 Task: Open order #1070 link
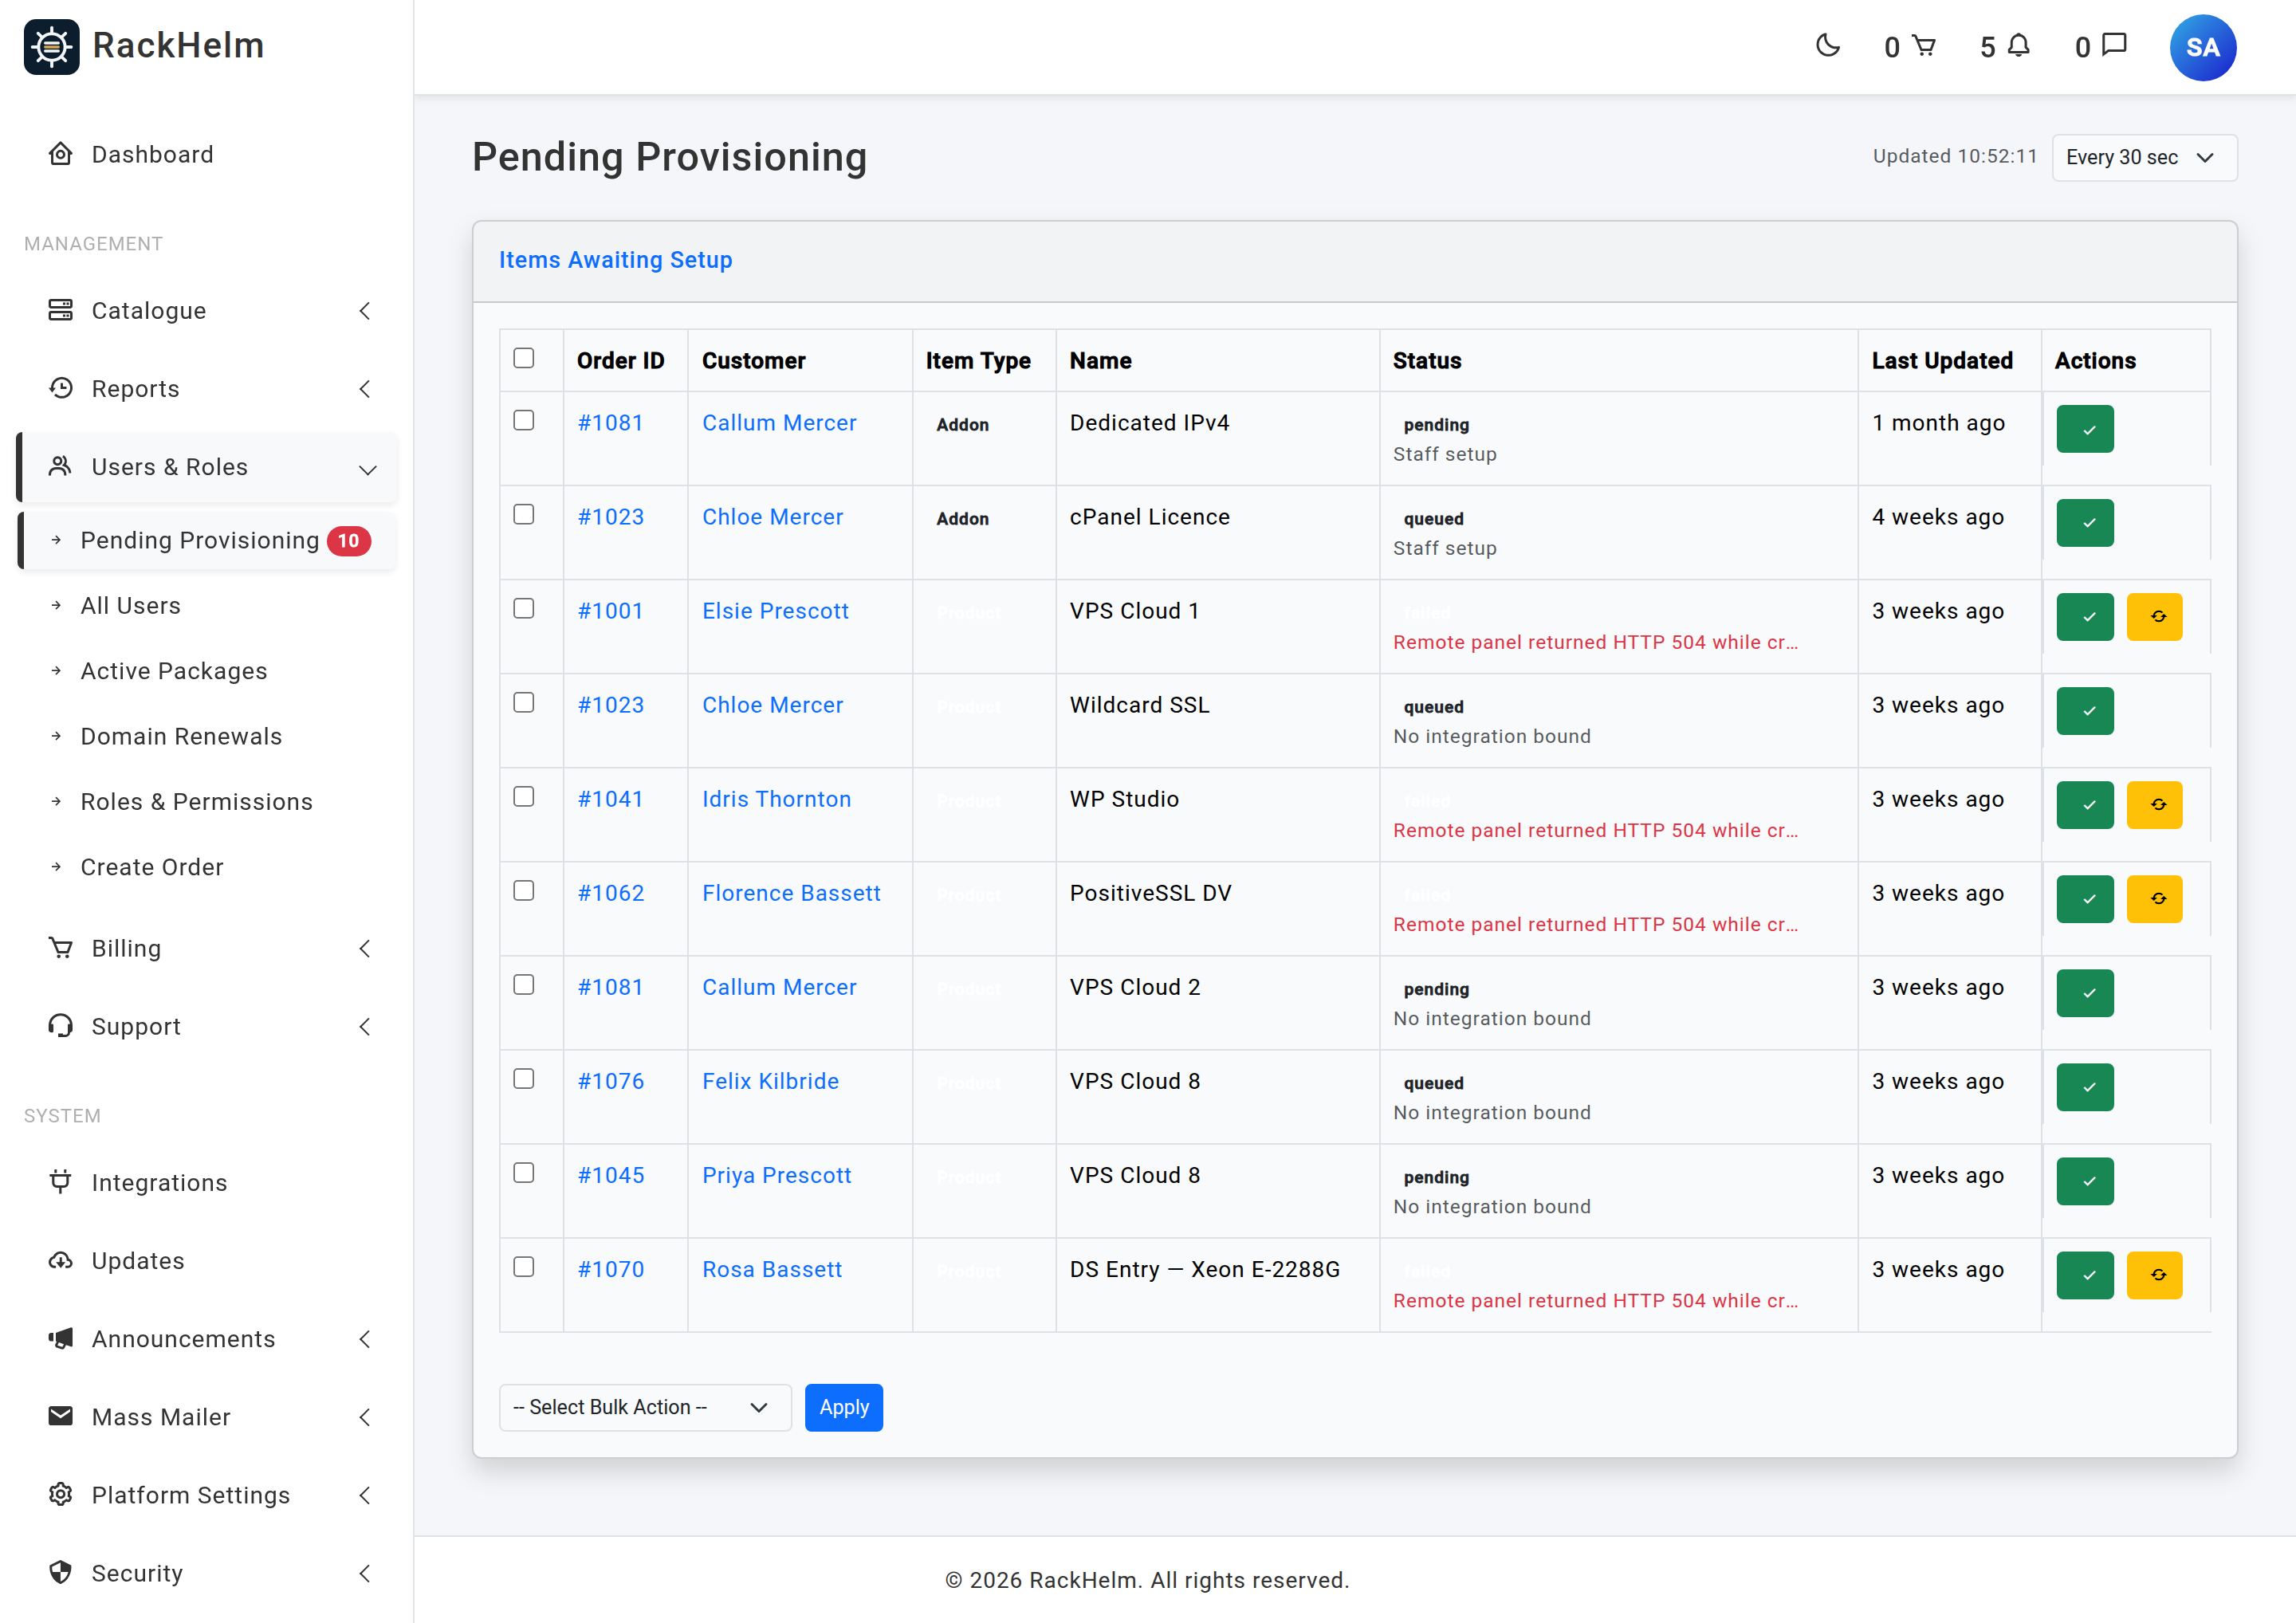(x=610, y=1269)
